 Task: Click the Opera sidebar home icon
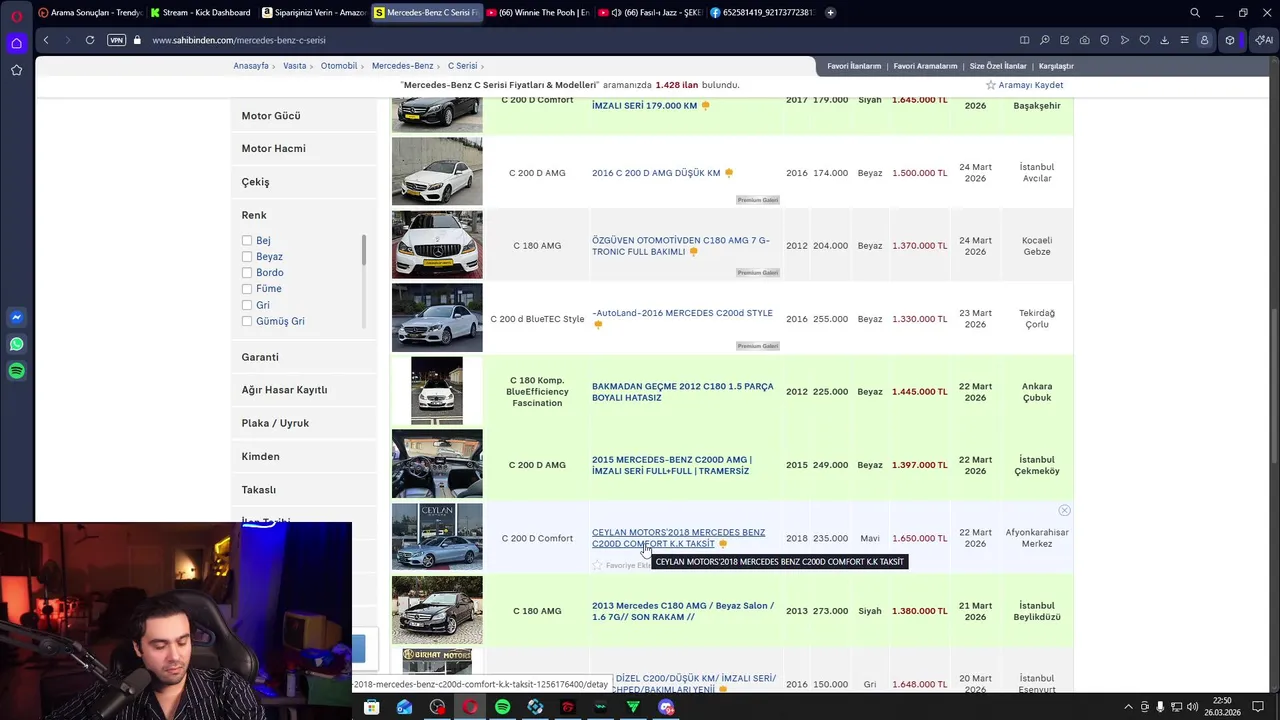click(16, 43)
